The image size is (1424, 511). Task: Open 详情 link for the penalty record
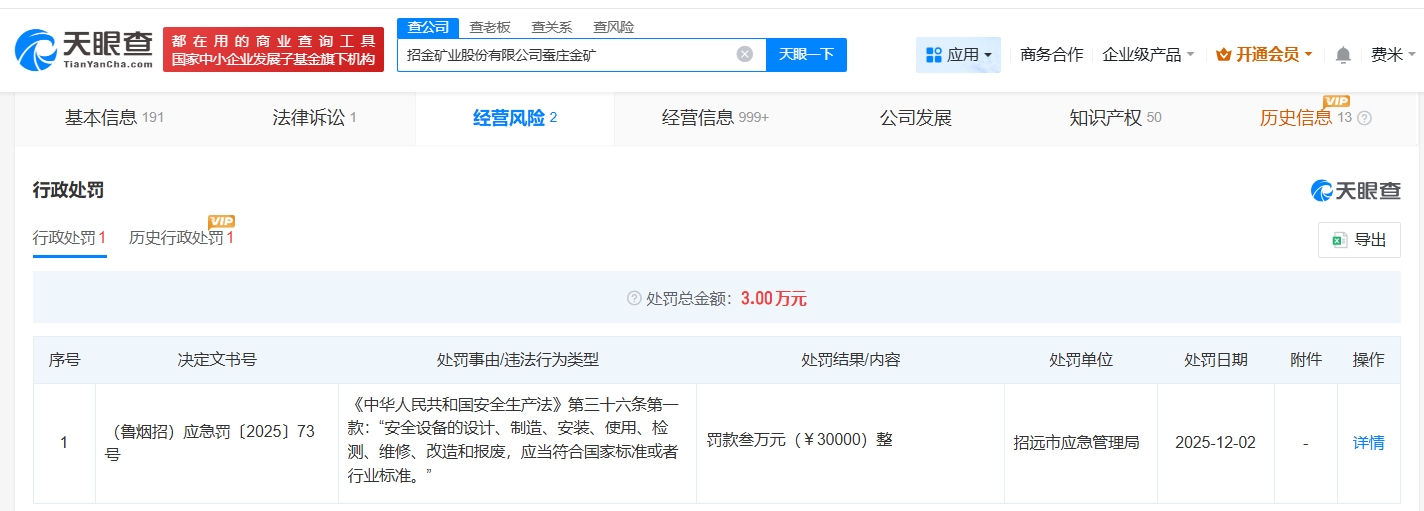click(1368, 442)
